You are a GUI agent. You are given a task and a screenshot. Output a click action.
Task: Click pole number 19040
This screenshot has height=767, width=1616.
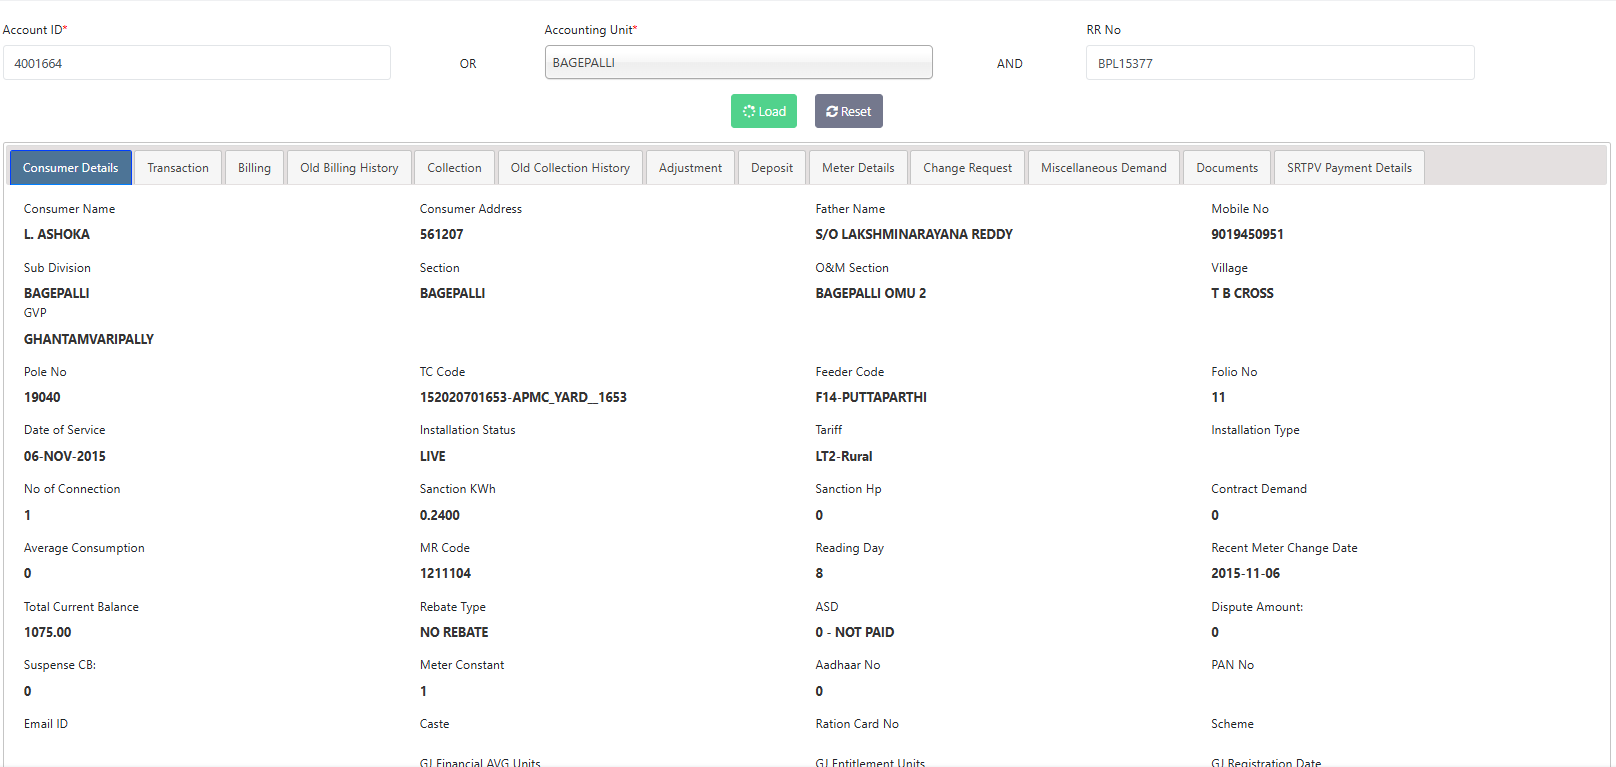click(42, 397)
